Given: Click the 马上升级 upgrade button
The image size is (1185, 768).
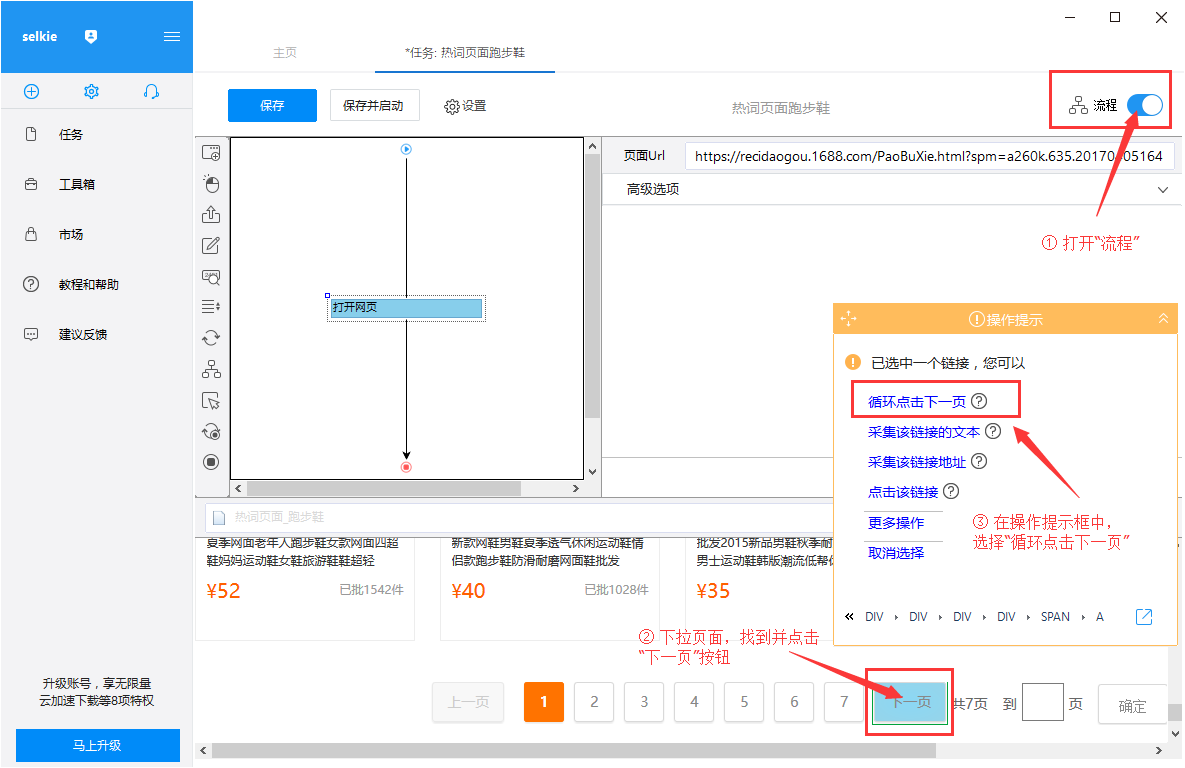Looking at the screenshot, I should (x=97, y=745).
